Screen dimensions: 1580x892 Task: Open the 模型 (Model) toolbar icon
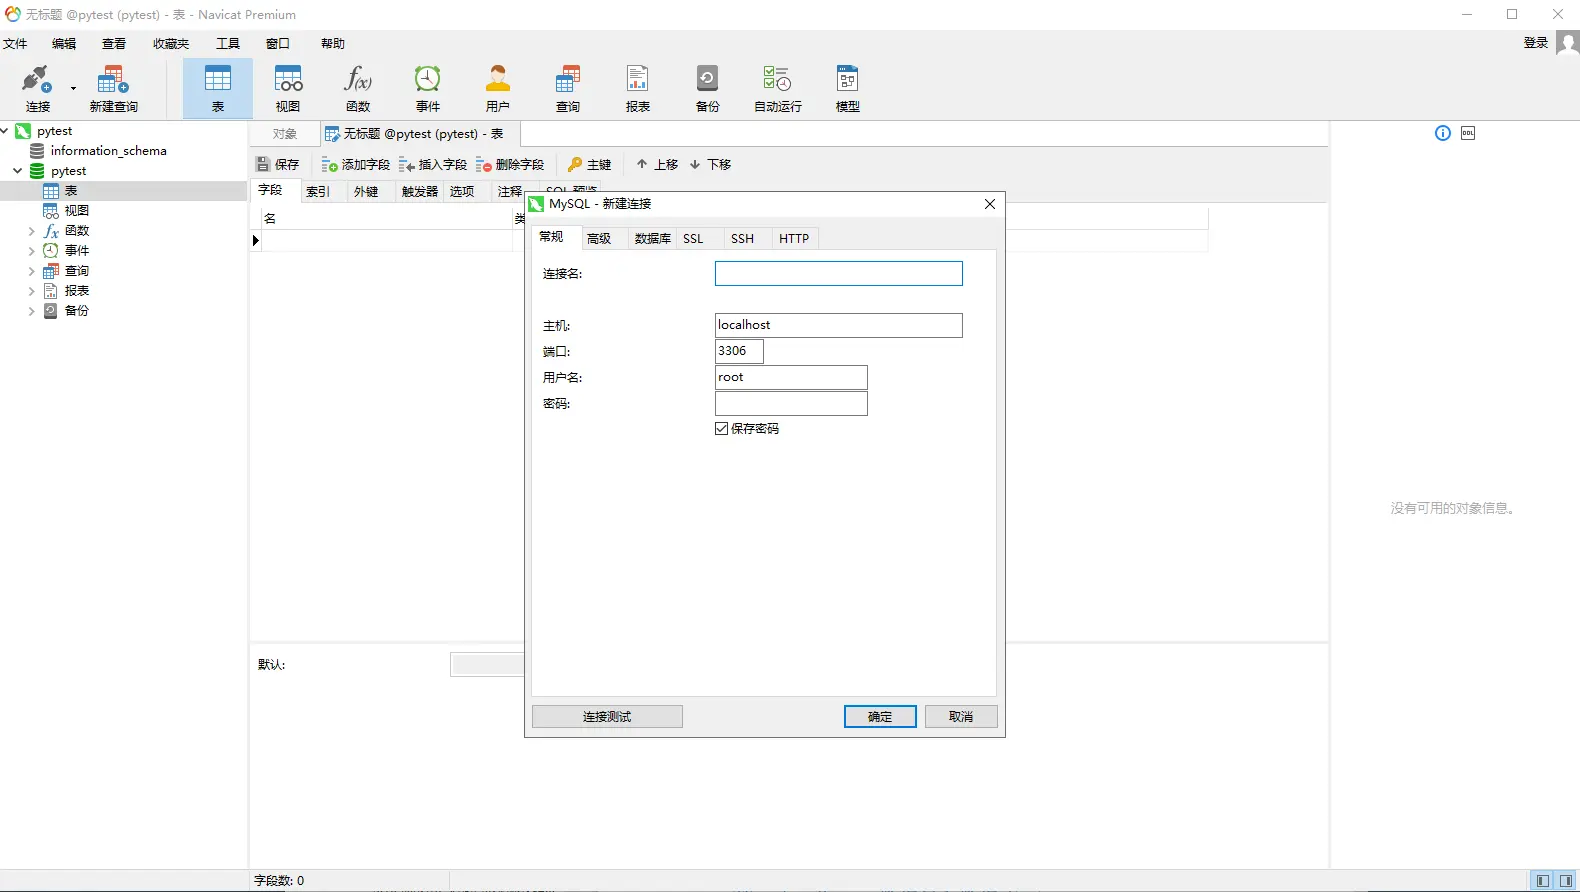point(848,88)
